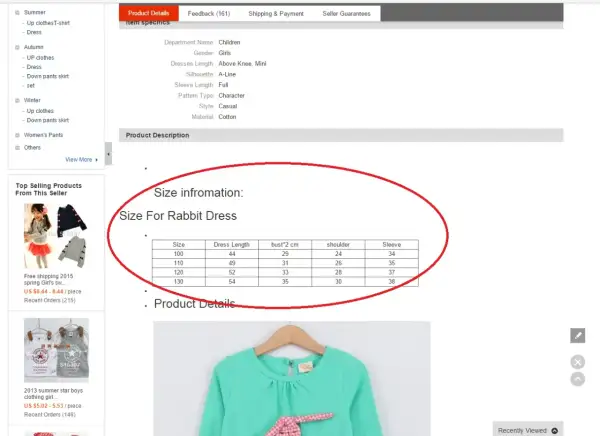Viewport: 600px width, 436px height.
Task: Switch to the Feedback (161) tab
Action: pyautogui.click(x=209, y=13)
